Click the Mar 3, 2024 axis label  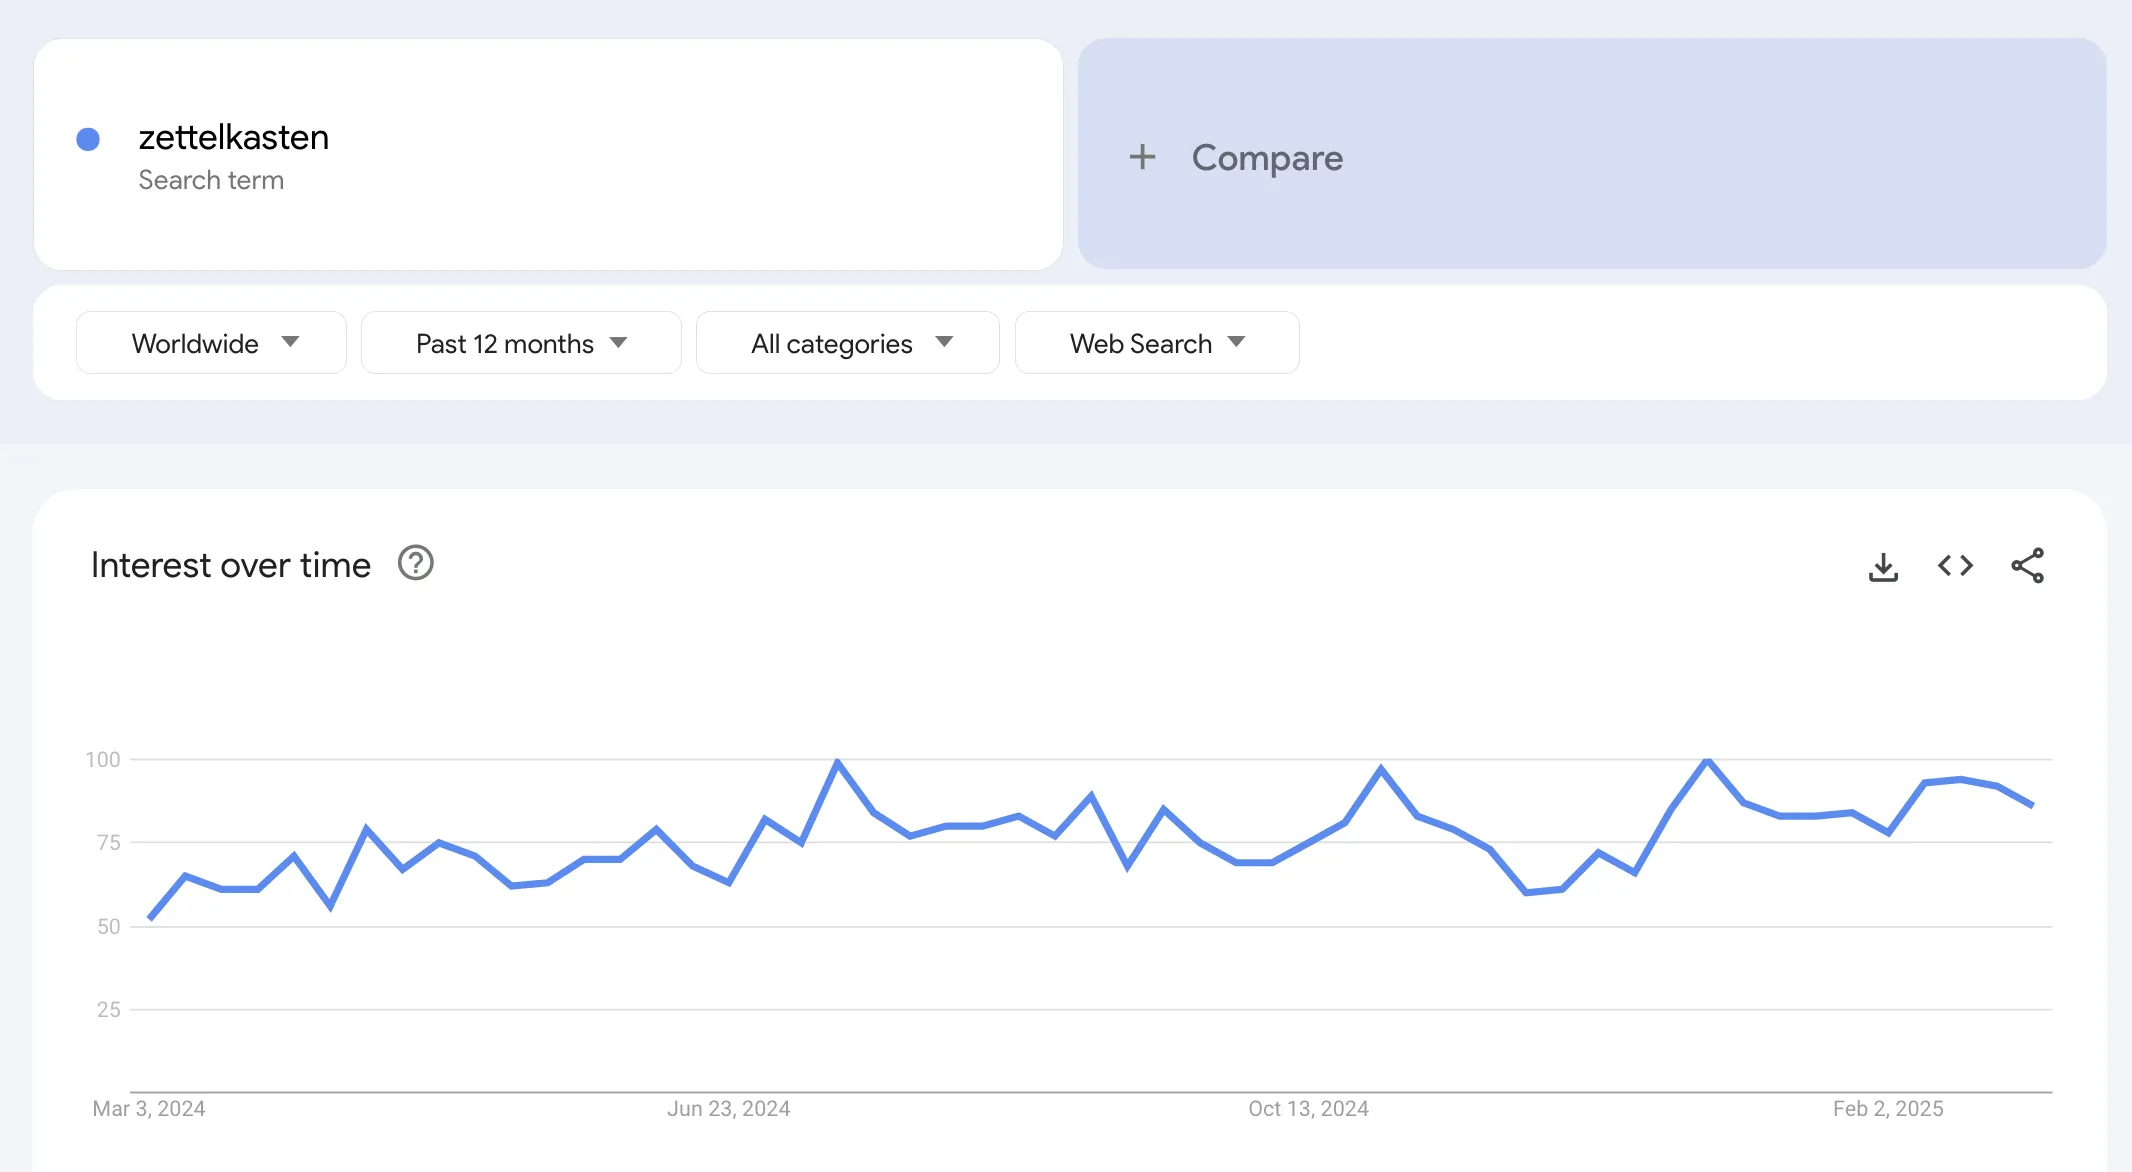click(x=149, y=1108)
